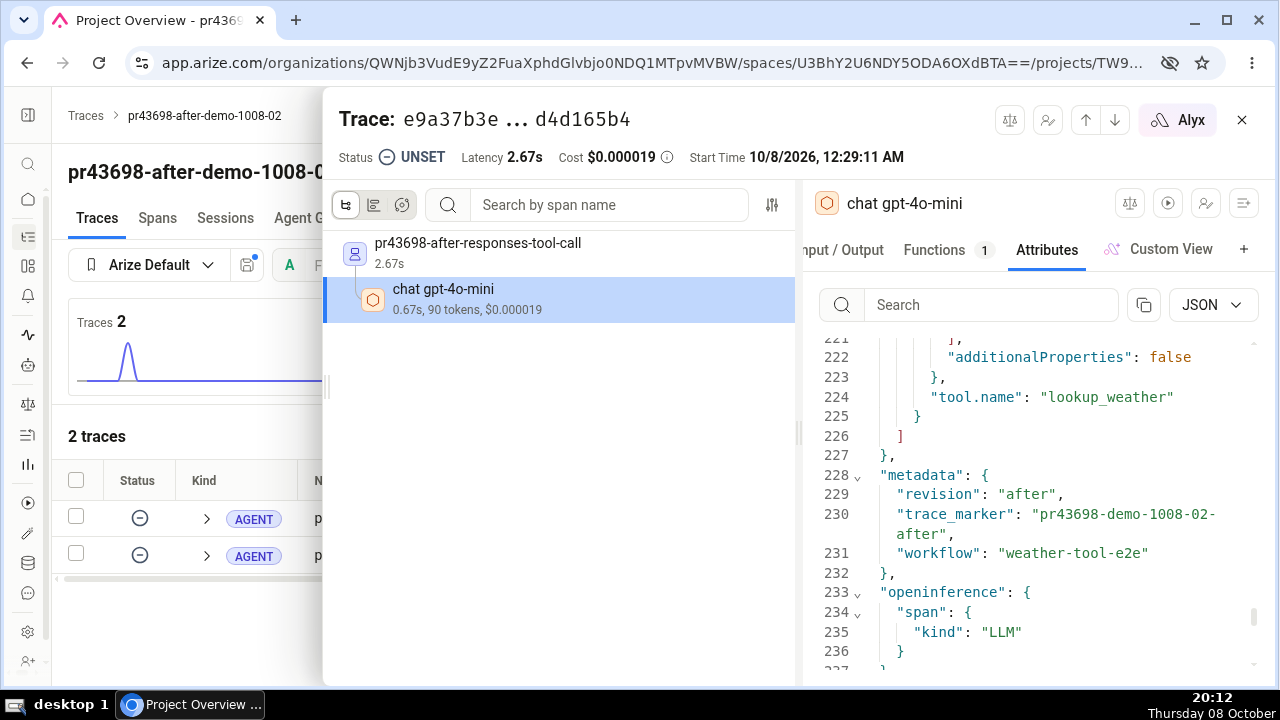Click the span annotate user-pencil icon

[x=1206, y=203]
